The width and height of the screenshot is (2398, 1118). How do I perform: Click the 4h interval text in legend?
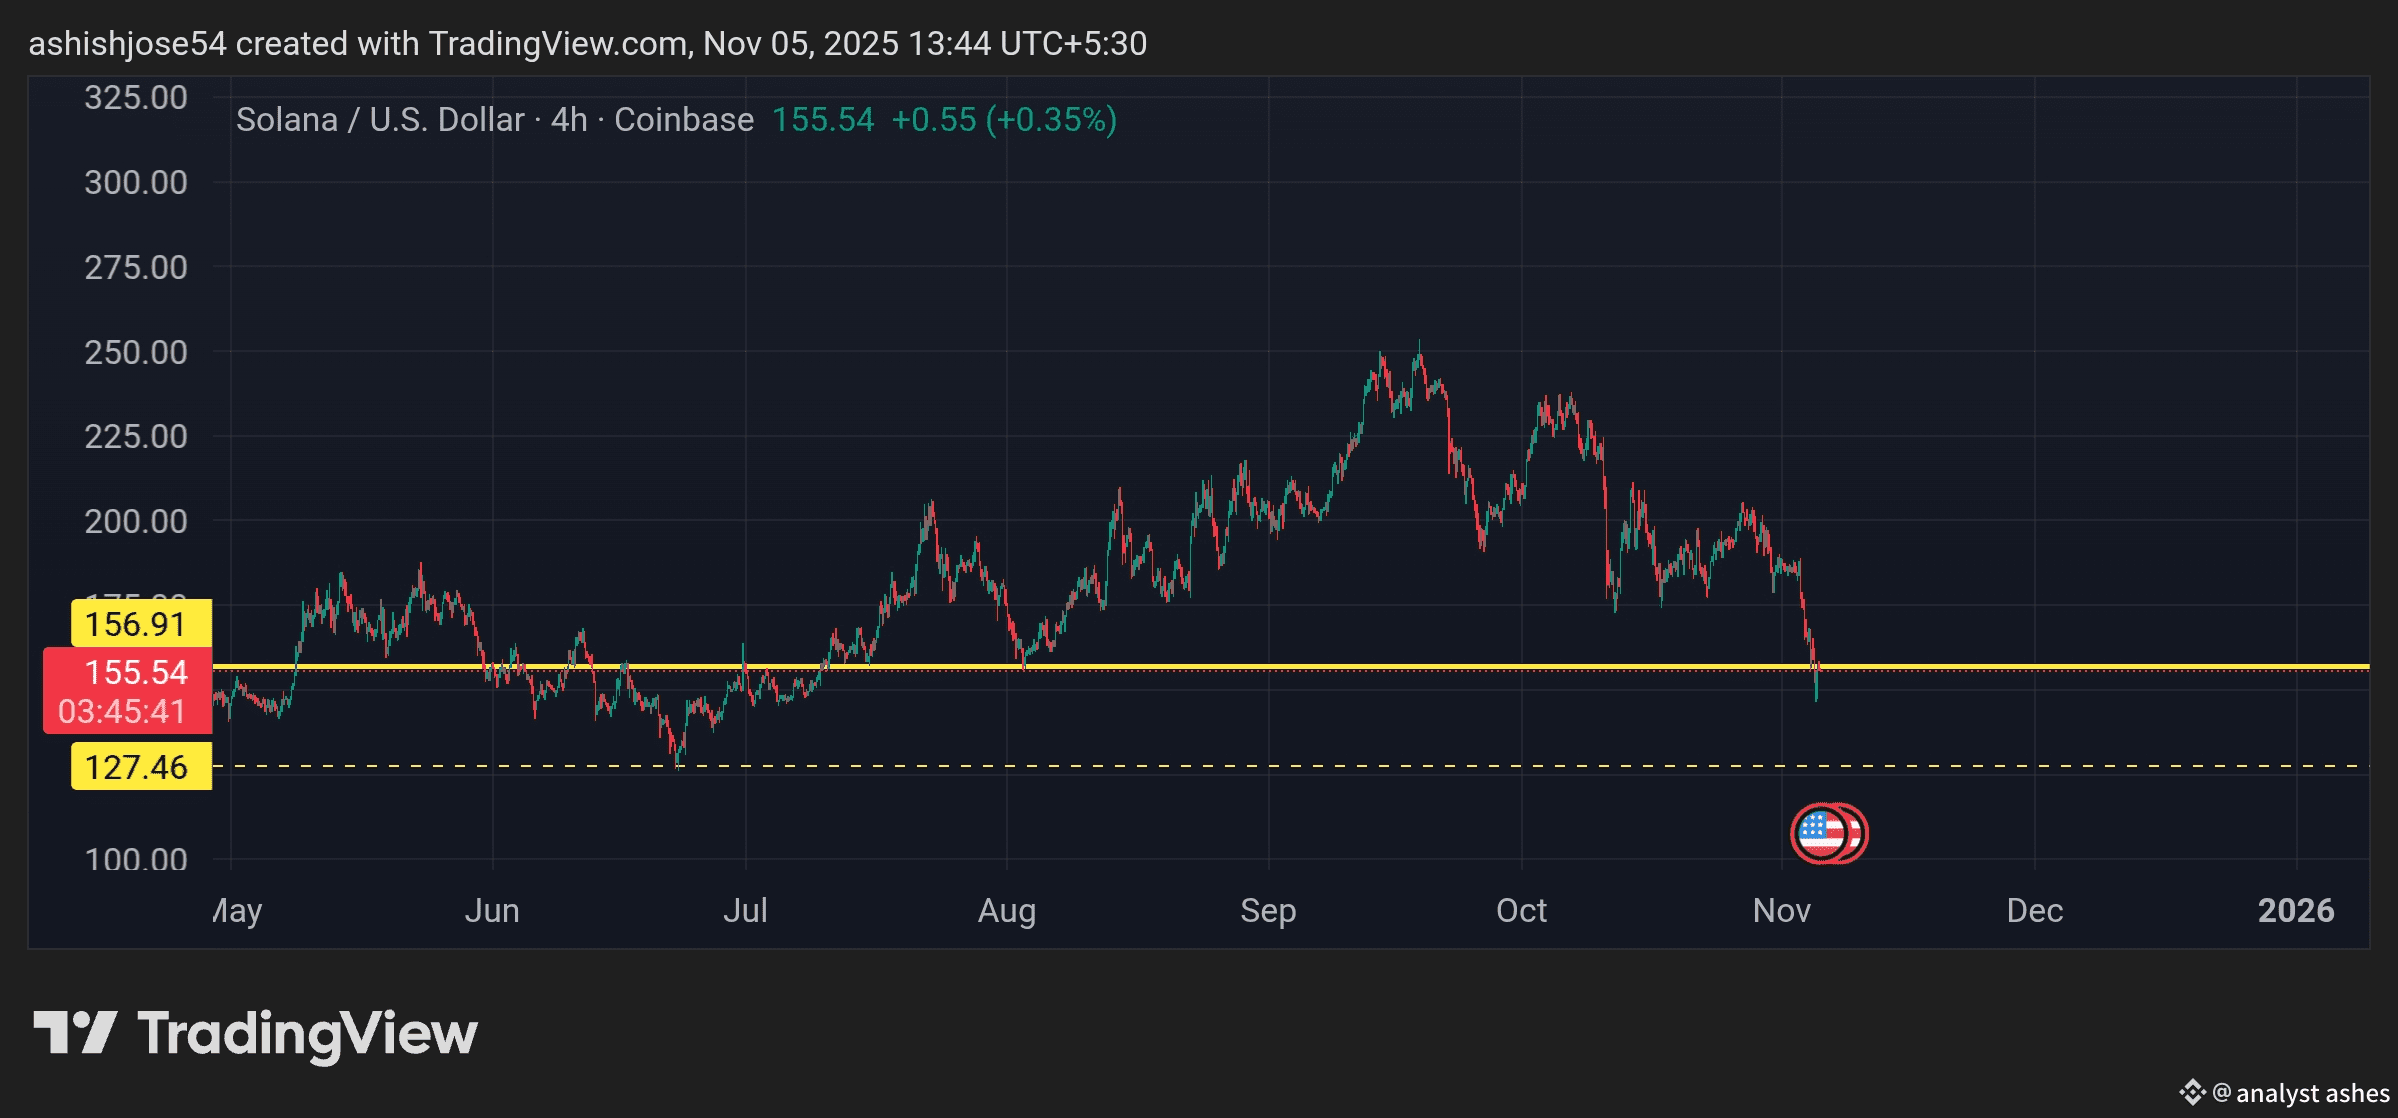pos(569,120)
